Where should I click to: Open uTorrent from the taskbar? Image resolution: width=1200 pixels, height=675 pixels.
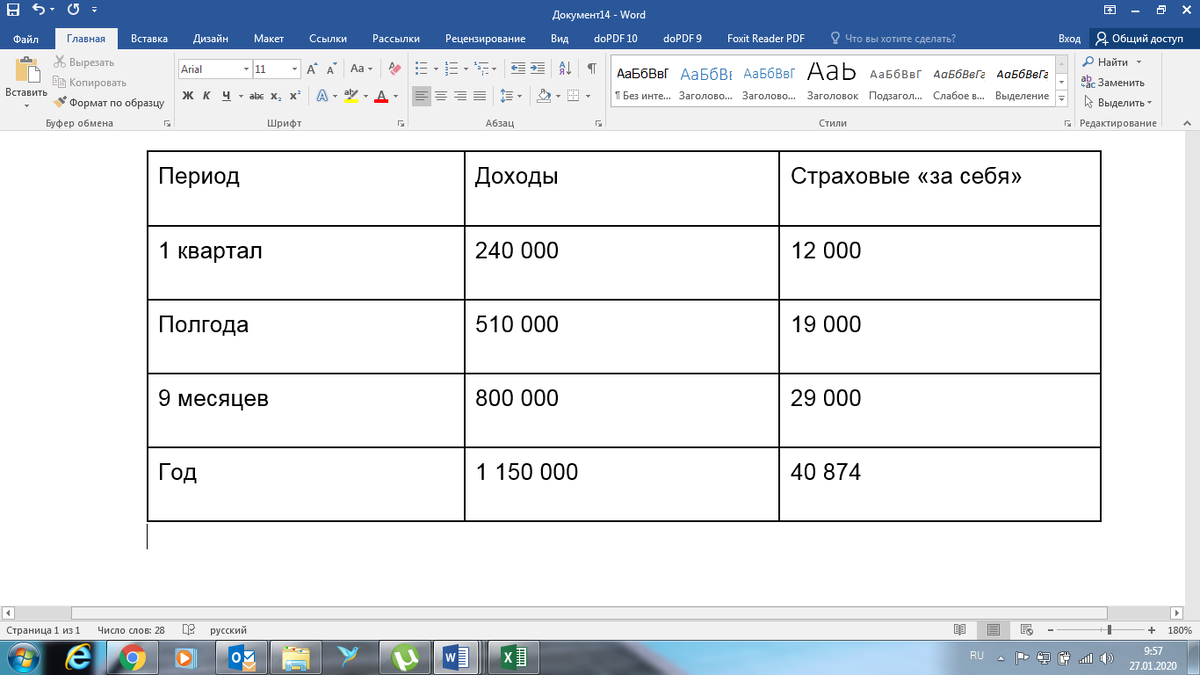(x=405, y=657)
